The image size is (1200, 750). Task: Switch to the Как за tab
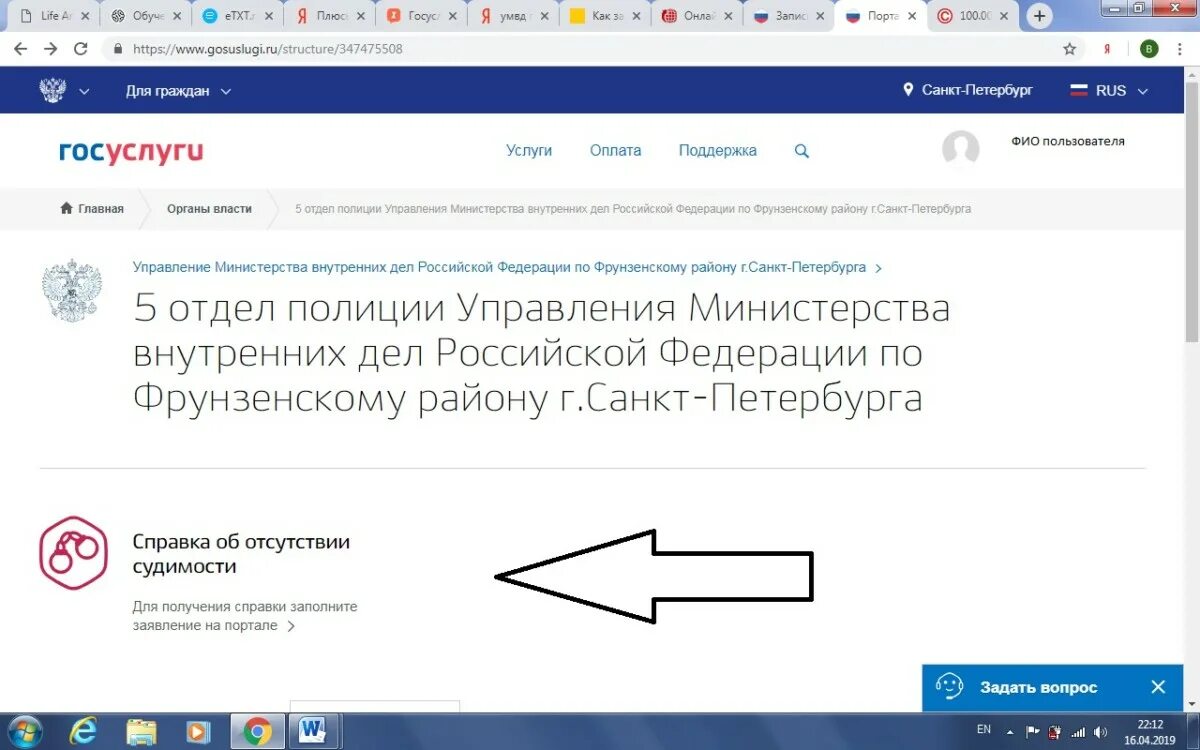point(605,16)
